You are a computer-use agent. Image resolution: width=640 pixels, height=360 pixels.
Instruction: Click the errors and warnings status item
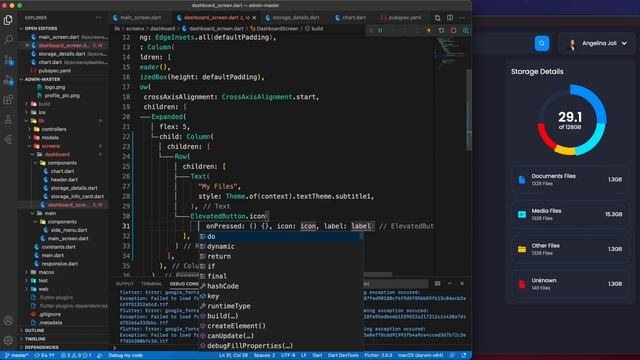pos(76,356)
